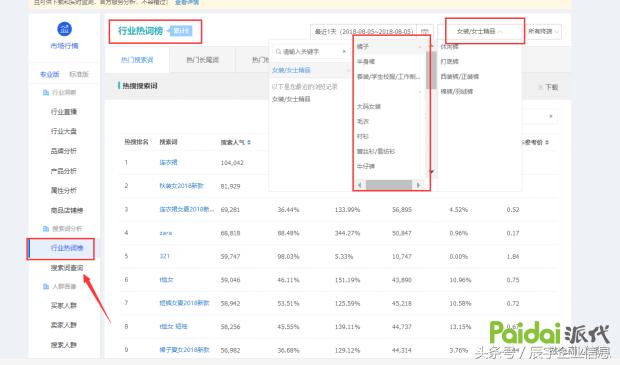Choose 套装/学生校服/工作制... category

click(x=388, y=77)
